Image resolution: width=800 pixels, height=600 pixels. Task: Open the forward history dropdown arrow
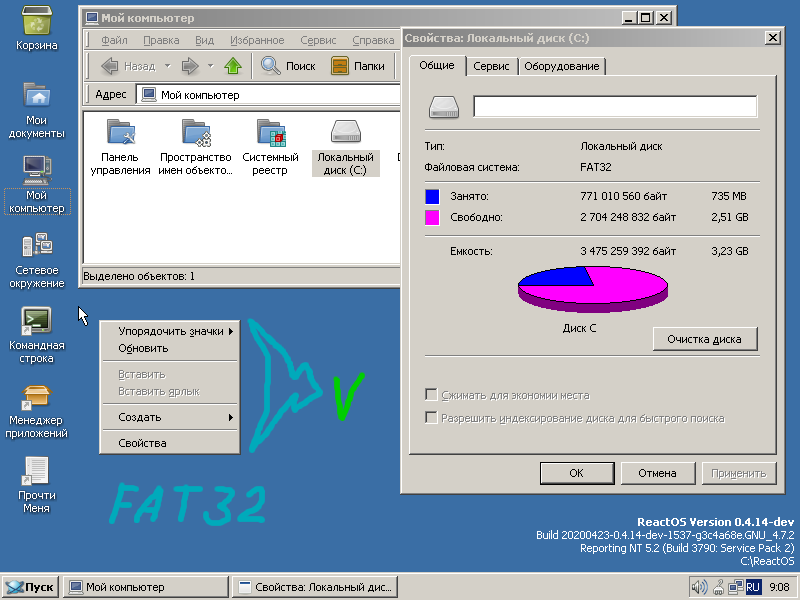click(x=210, y=66)
